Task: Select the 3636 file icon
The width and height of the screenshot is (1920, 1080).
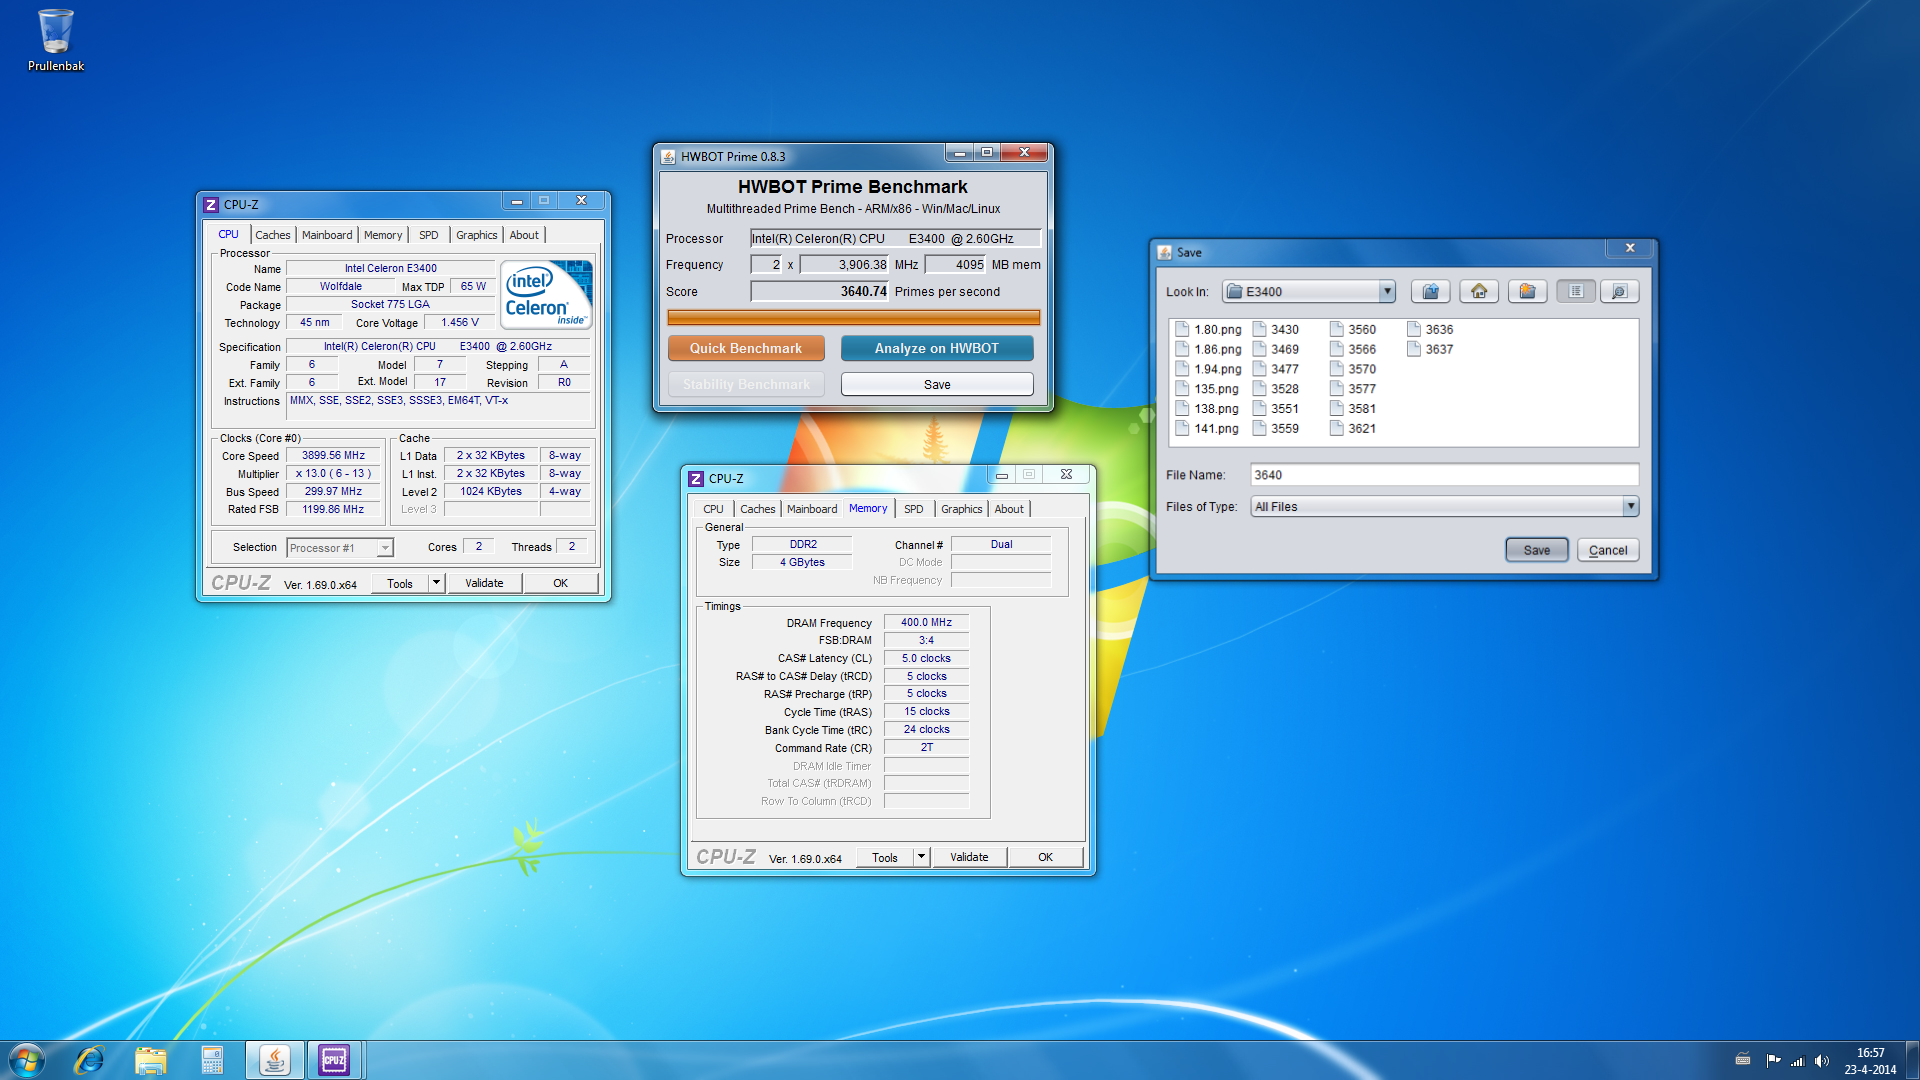Action: pos(1413,329)
